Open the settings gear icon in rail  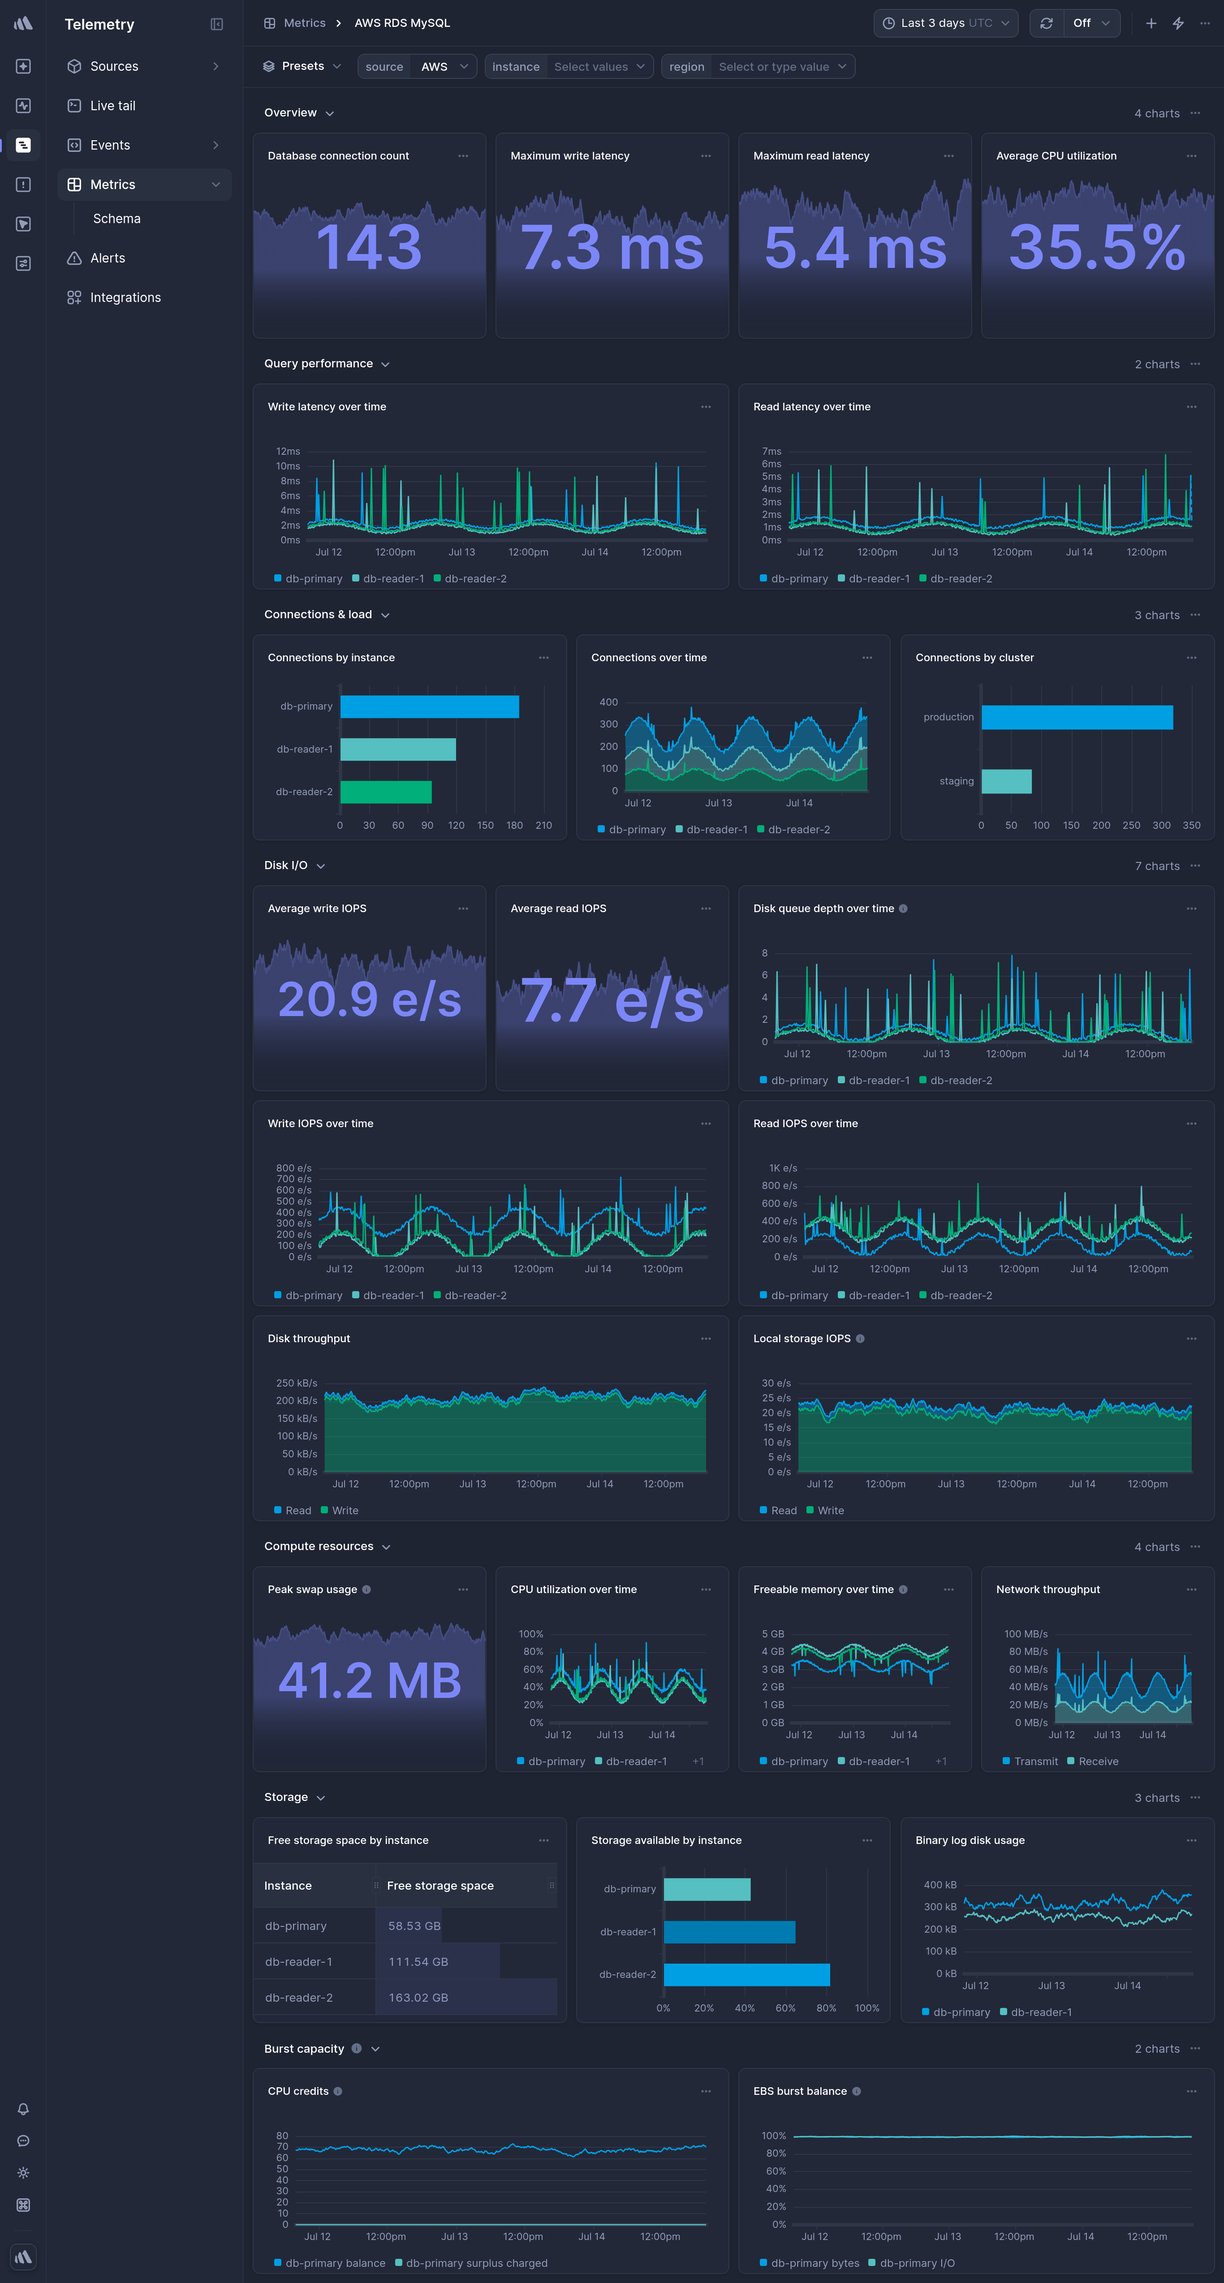point(23,2173)
